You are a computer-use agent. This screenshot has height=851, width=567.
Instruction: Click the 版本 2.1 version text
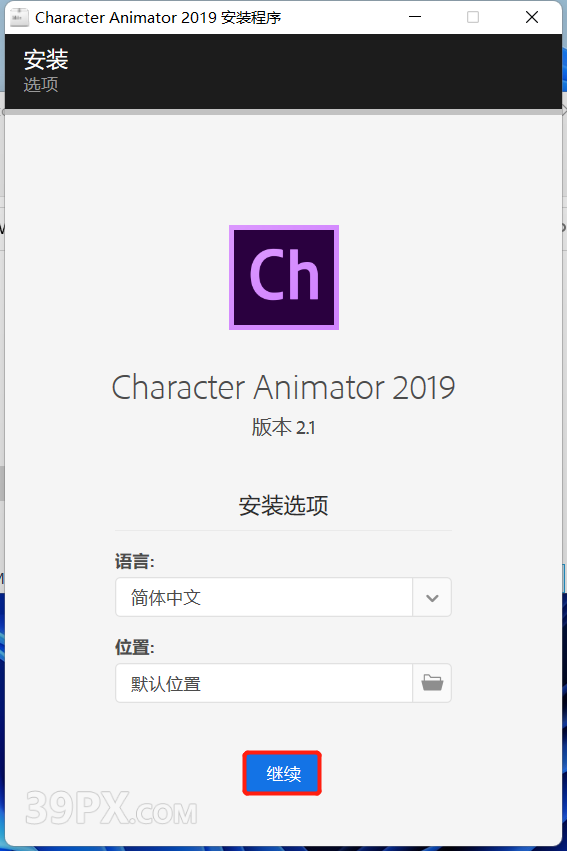click(x=283, y=428)
